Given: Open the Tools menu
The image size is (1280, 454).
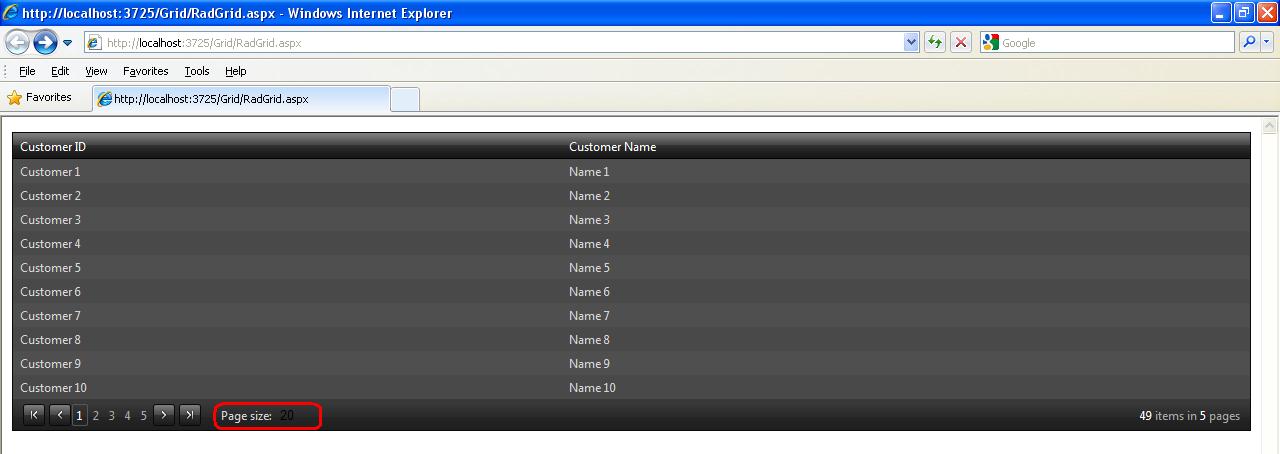Looking at the screenshot, I should point(197,71).
